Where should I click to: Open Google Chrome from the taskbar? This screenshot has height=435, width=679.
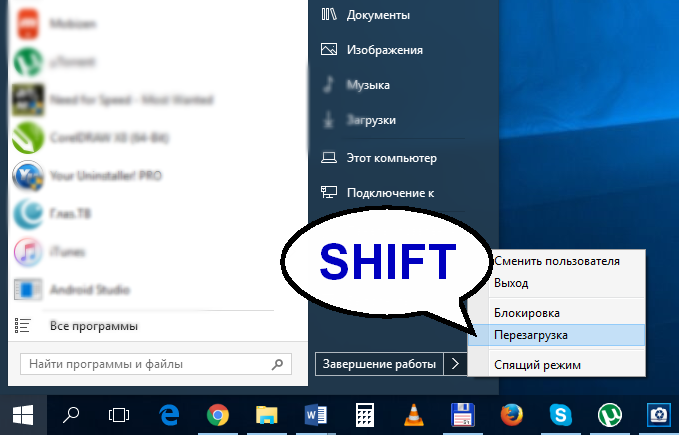pos(216,414)
